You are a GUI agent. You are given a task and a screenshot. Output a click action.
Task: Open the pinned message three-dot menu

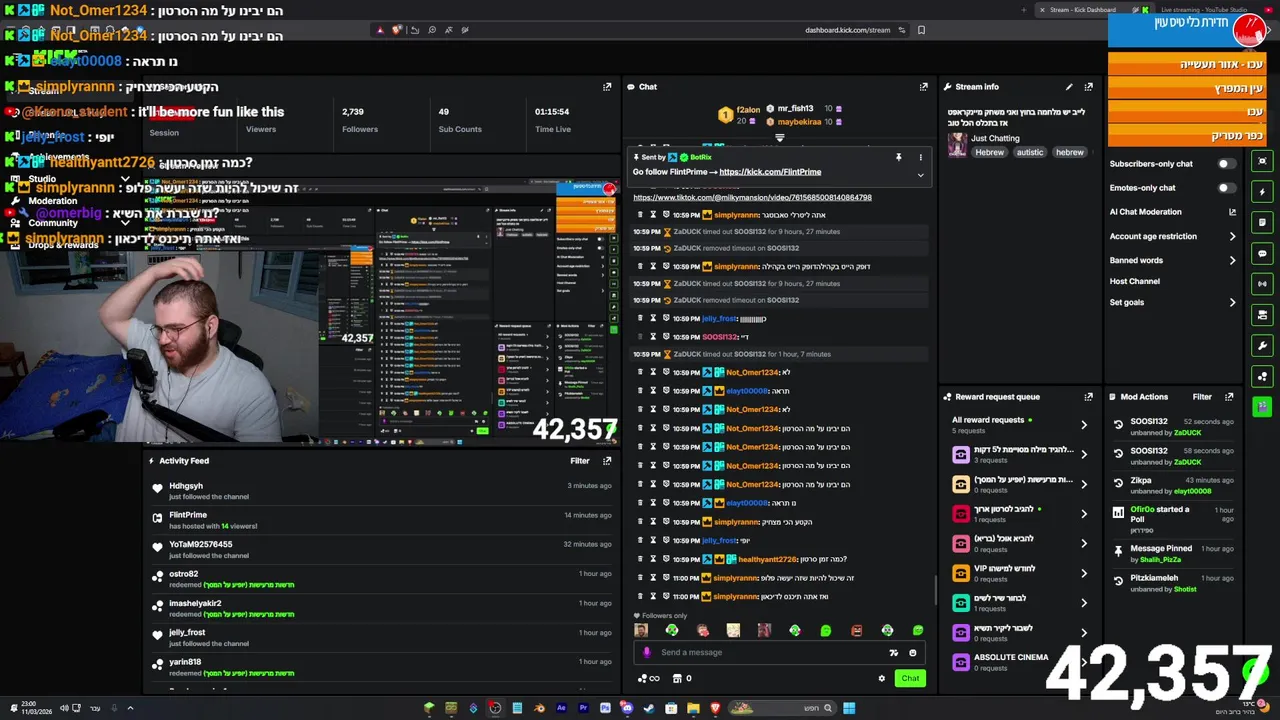coord(920,157)
